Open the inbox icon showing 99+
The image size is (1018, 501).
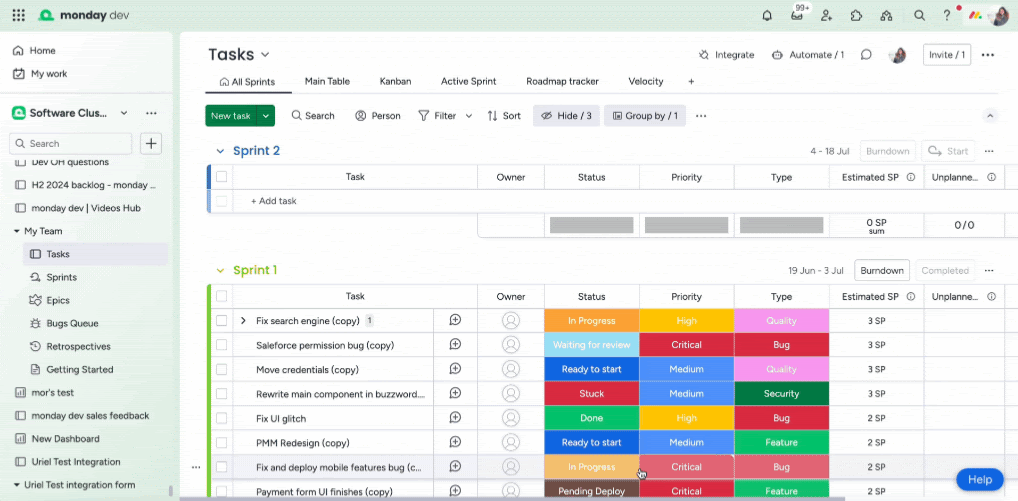(797, 16)
